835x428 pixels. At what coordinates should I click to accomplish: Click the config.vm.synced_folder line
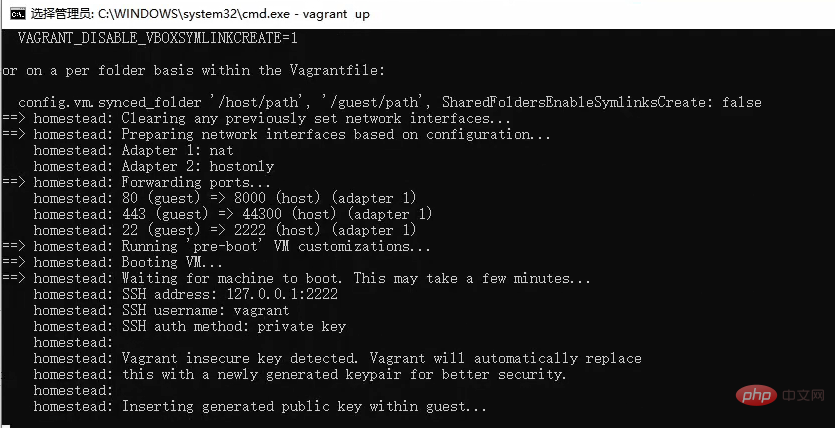pos(390,102)
